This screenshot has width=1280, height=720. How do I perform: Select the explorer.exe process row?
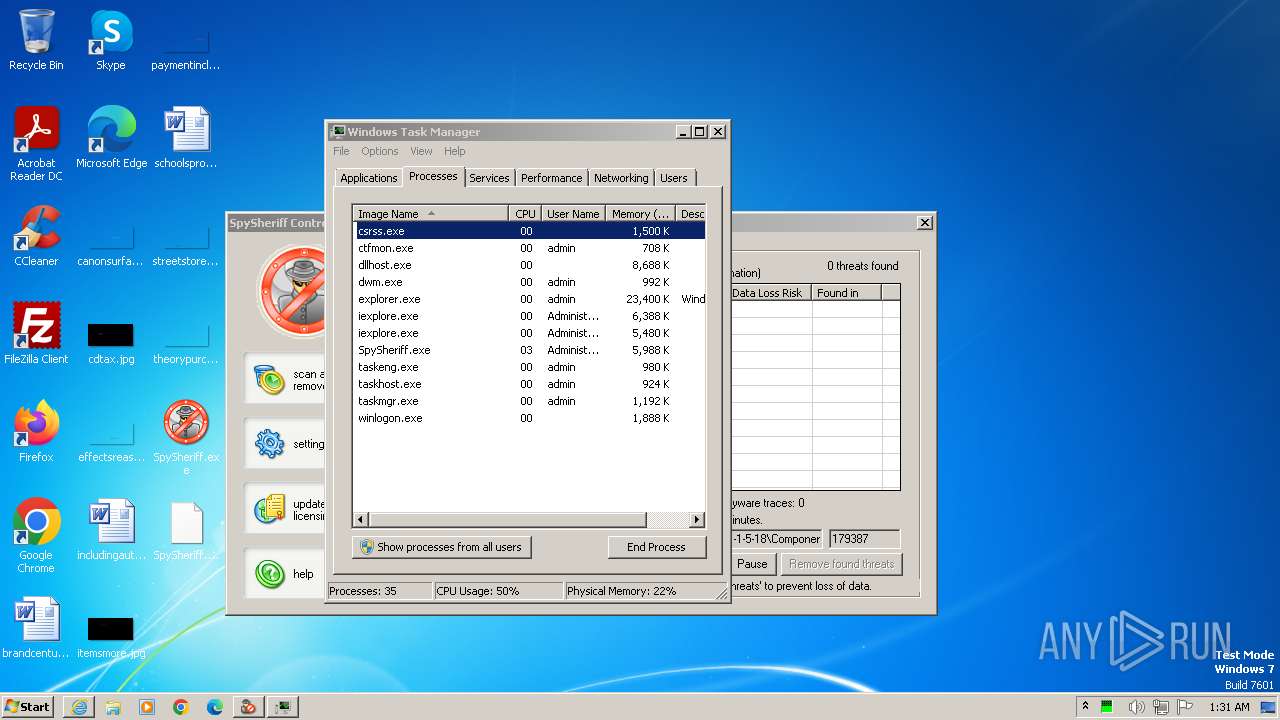[530, 299]
